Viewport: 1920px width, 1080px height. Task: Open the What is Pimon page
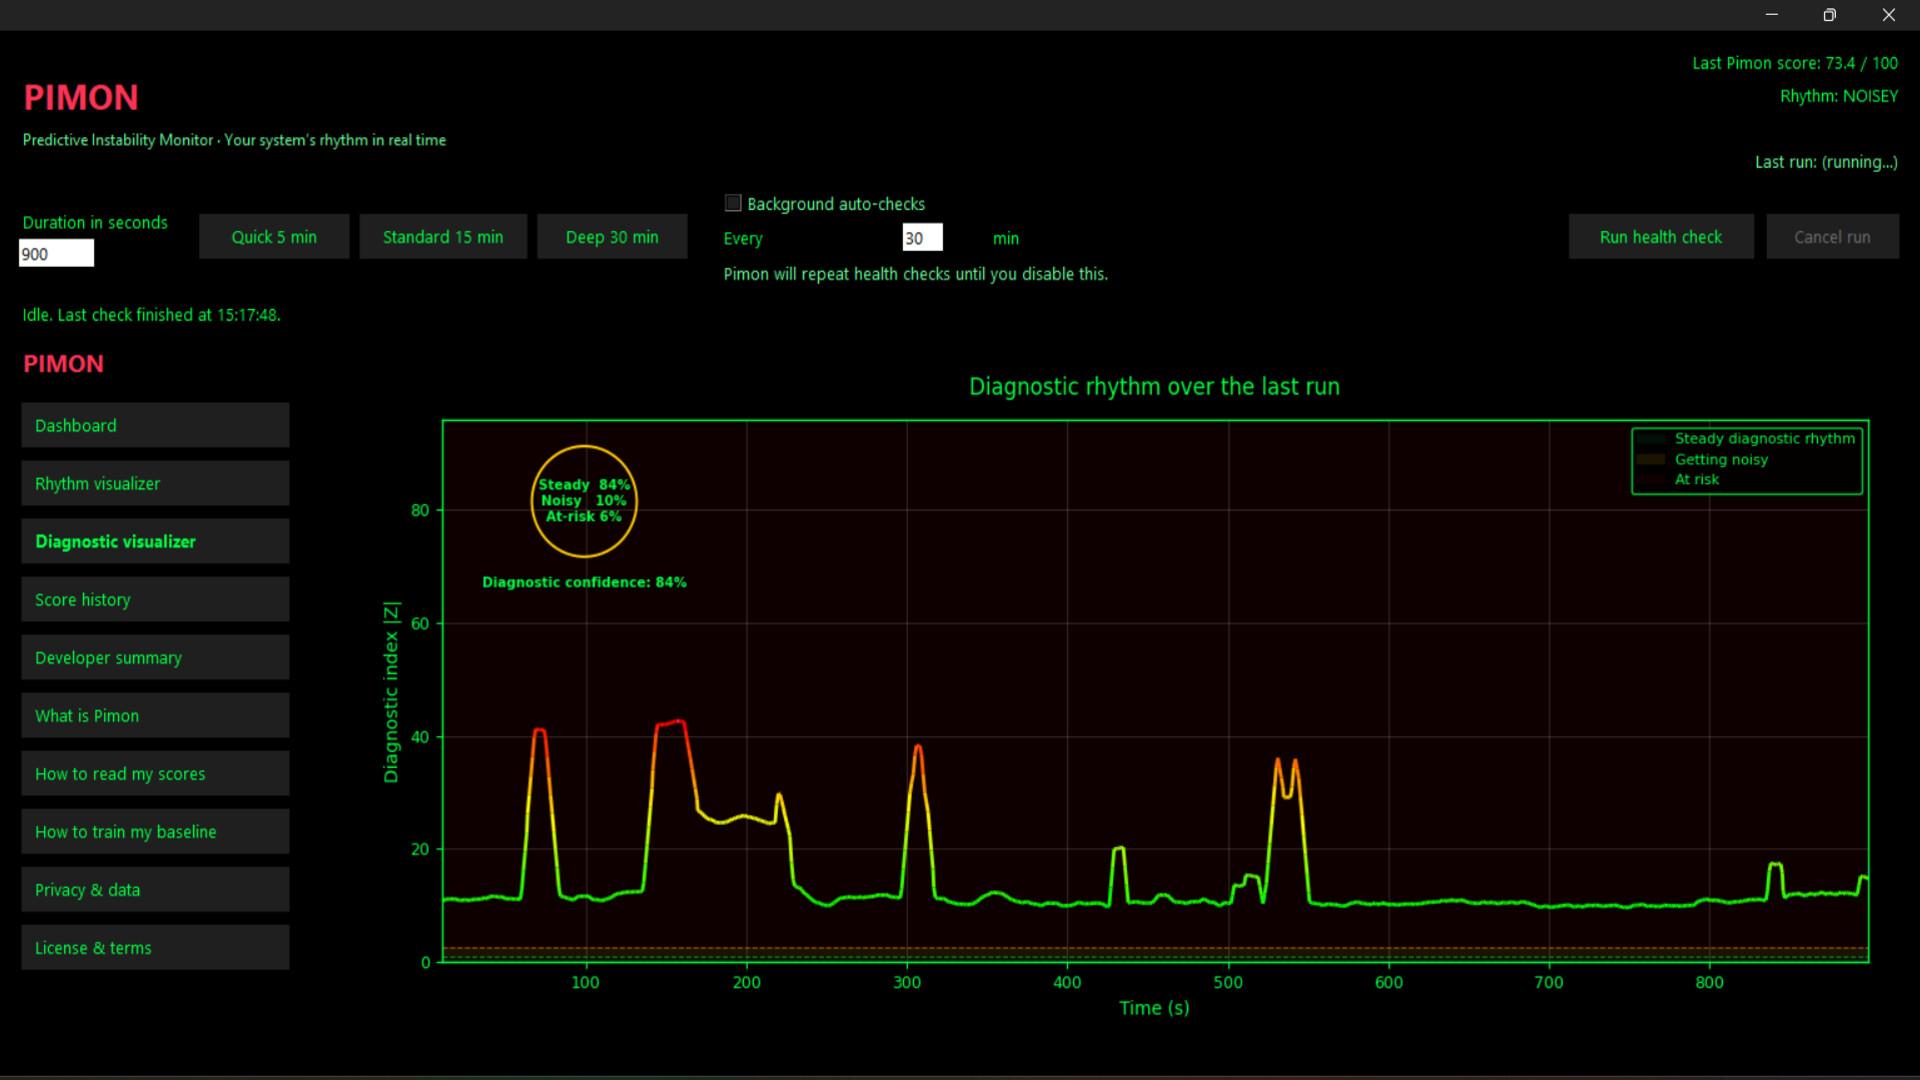pos(154,715)
